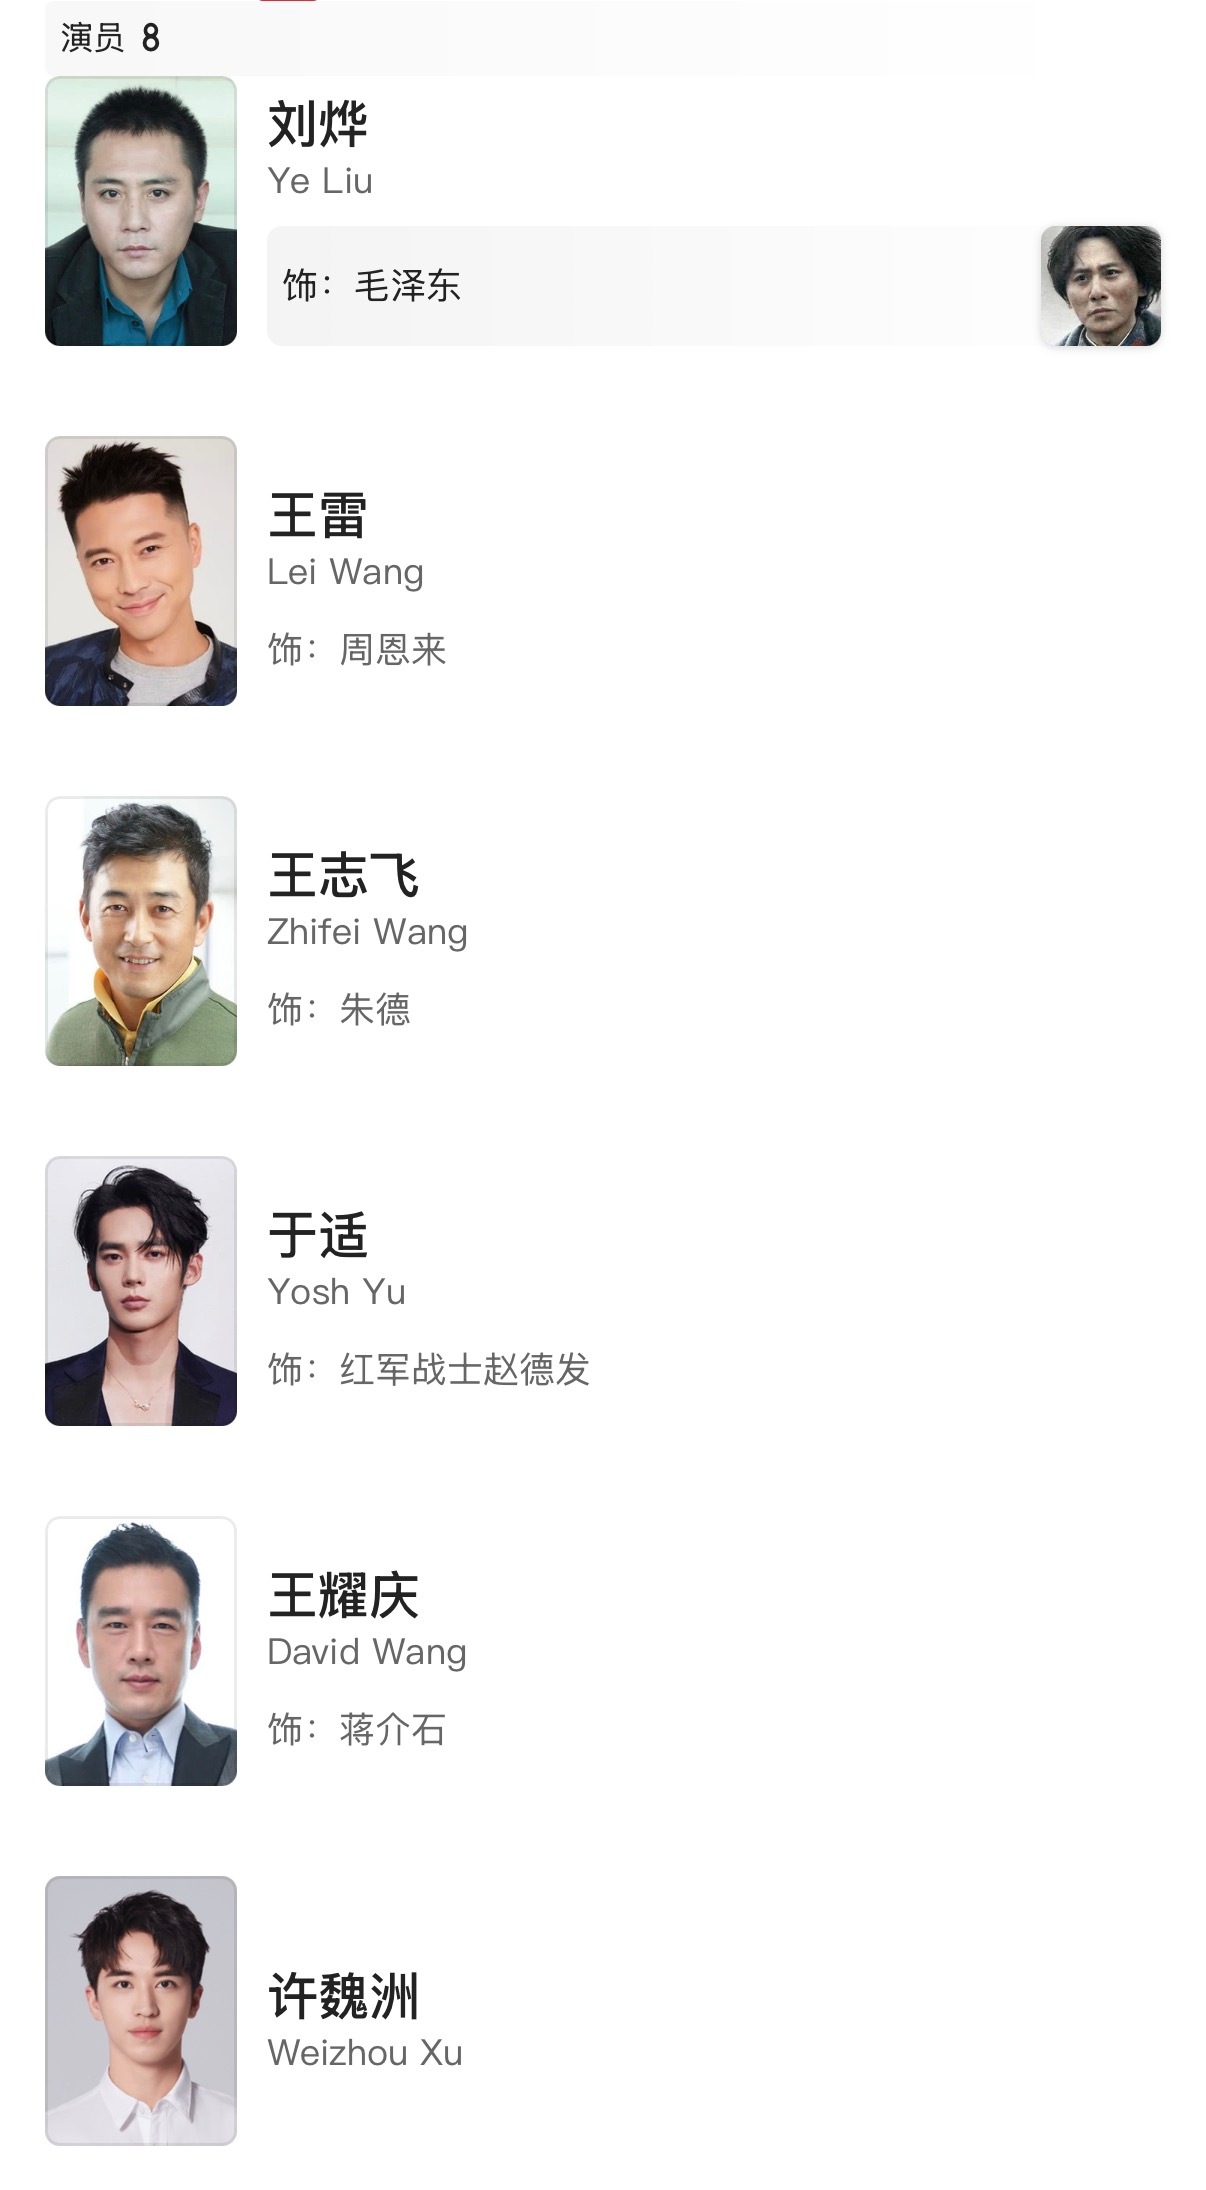Tap the 刘烨 actor name
This screenshot has width=1206, height=2190.
318,125
